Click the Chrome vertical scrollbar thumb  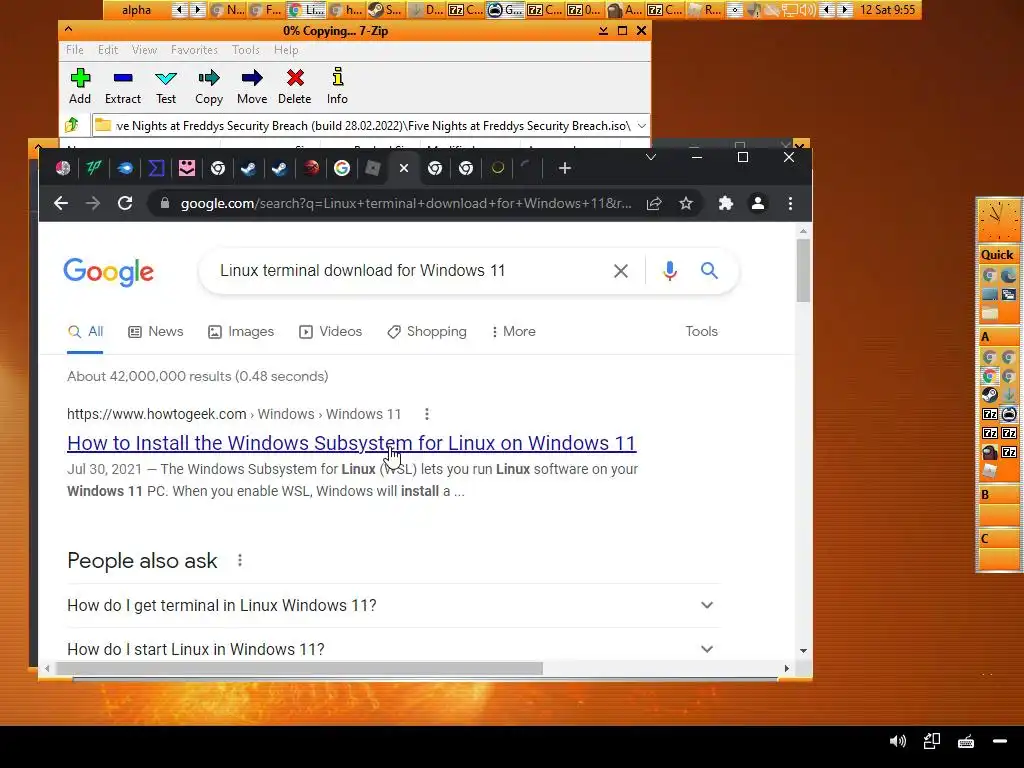[x=803, y=271]
